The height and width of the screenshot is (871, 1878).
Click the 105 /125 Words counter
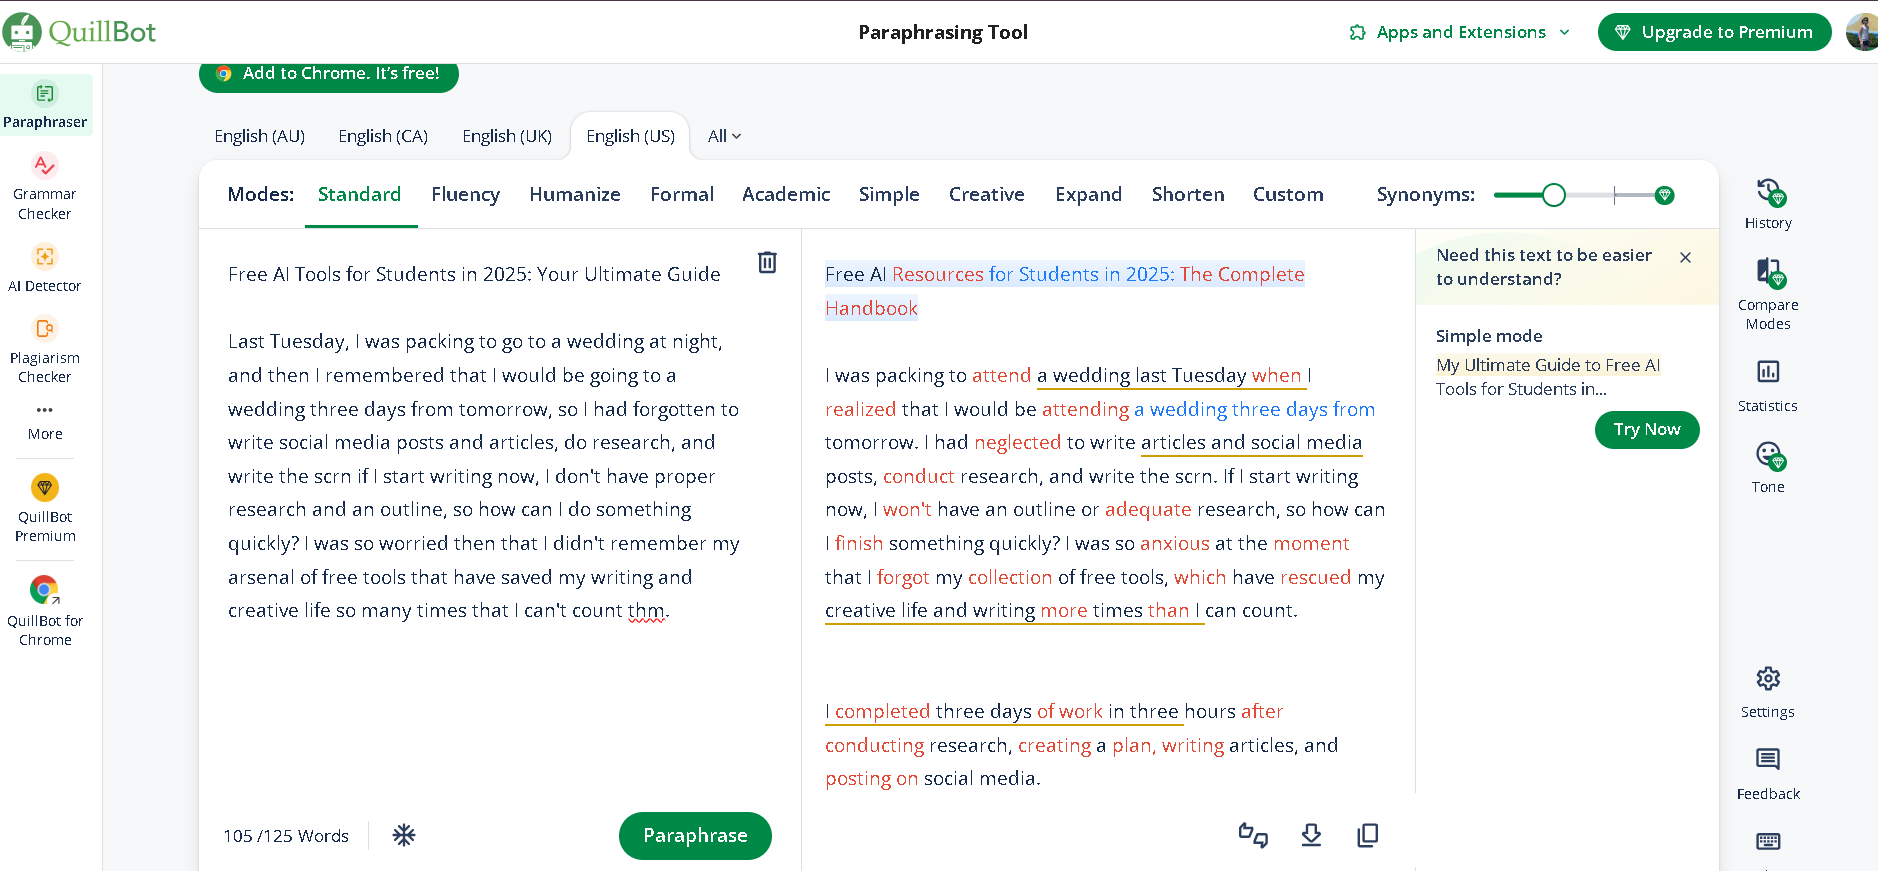(x=286, y=836)
